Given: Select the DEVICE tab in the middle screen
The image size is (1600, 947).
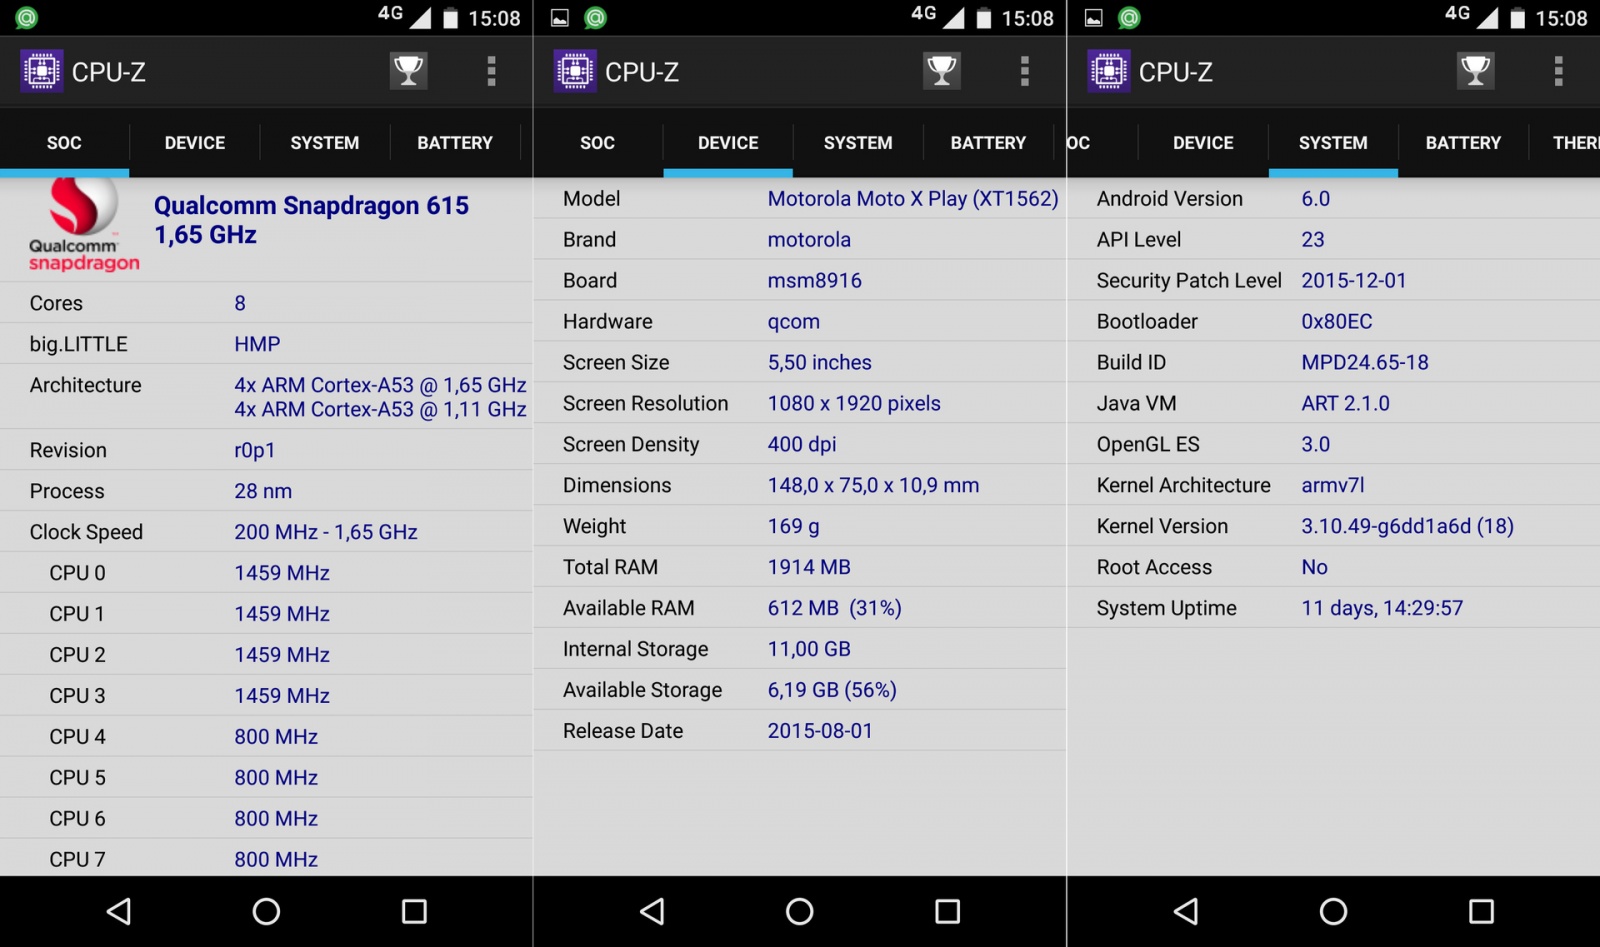Looking at the screenshot, I should pyautogui.click(x=728, y=143).
